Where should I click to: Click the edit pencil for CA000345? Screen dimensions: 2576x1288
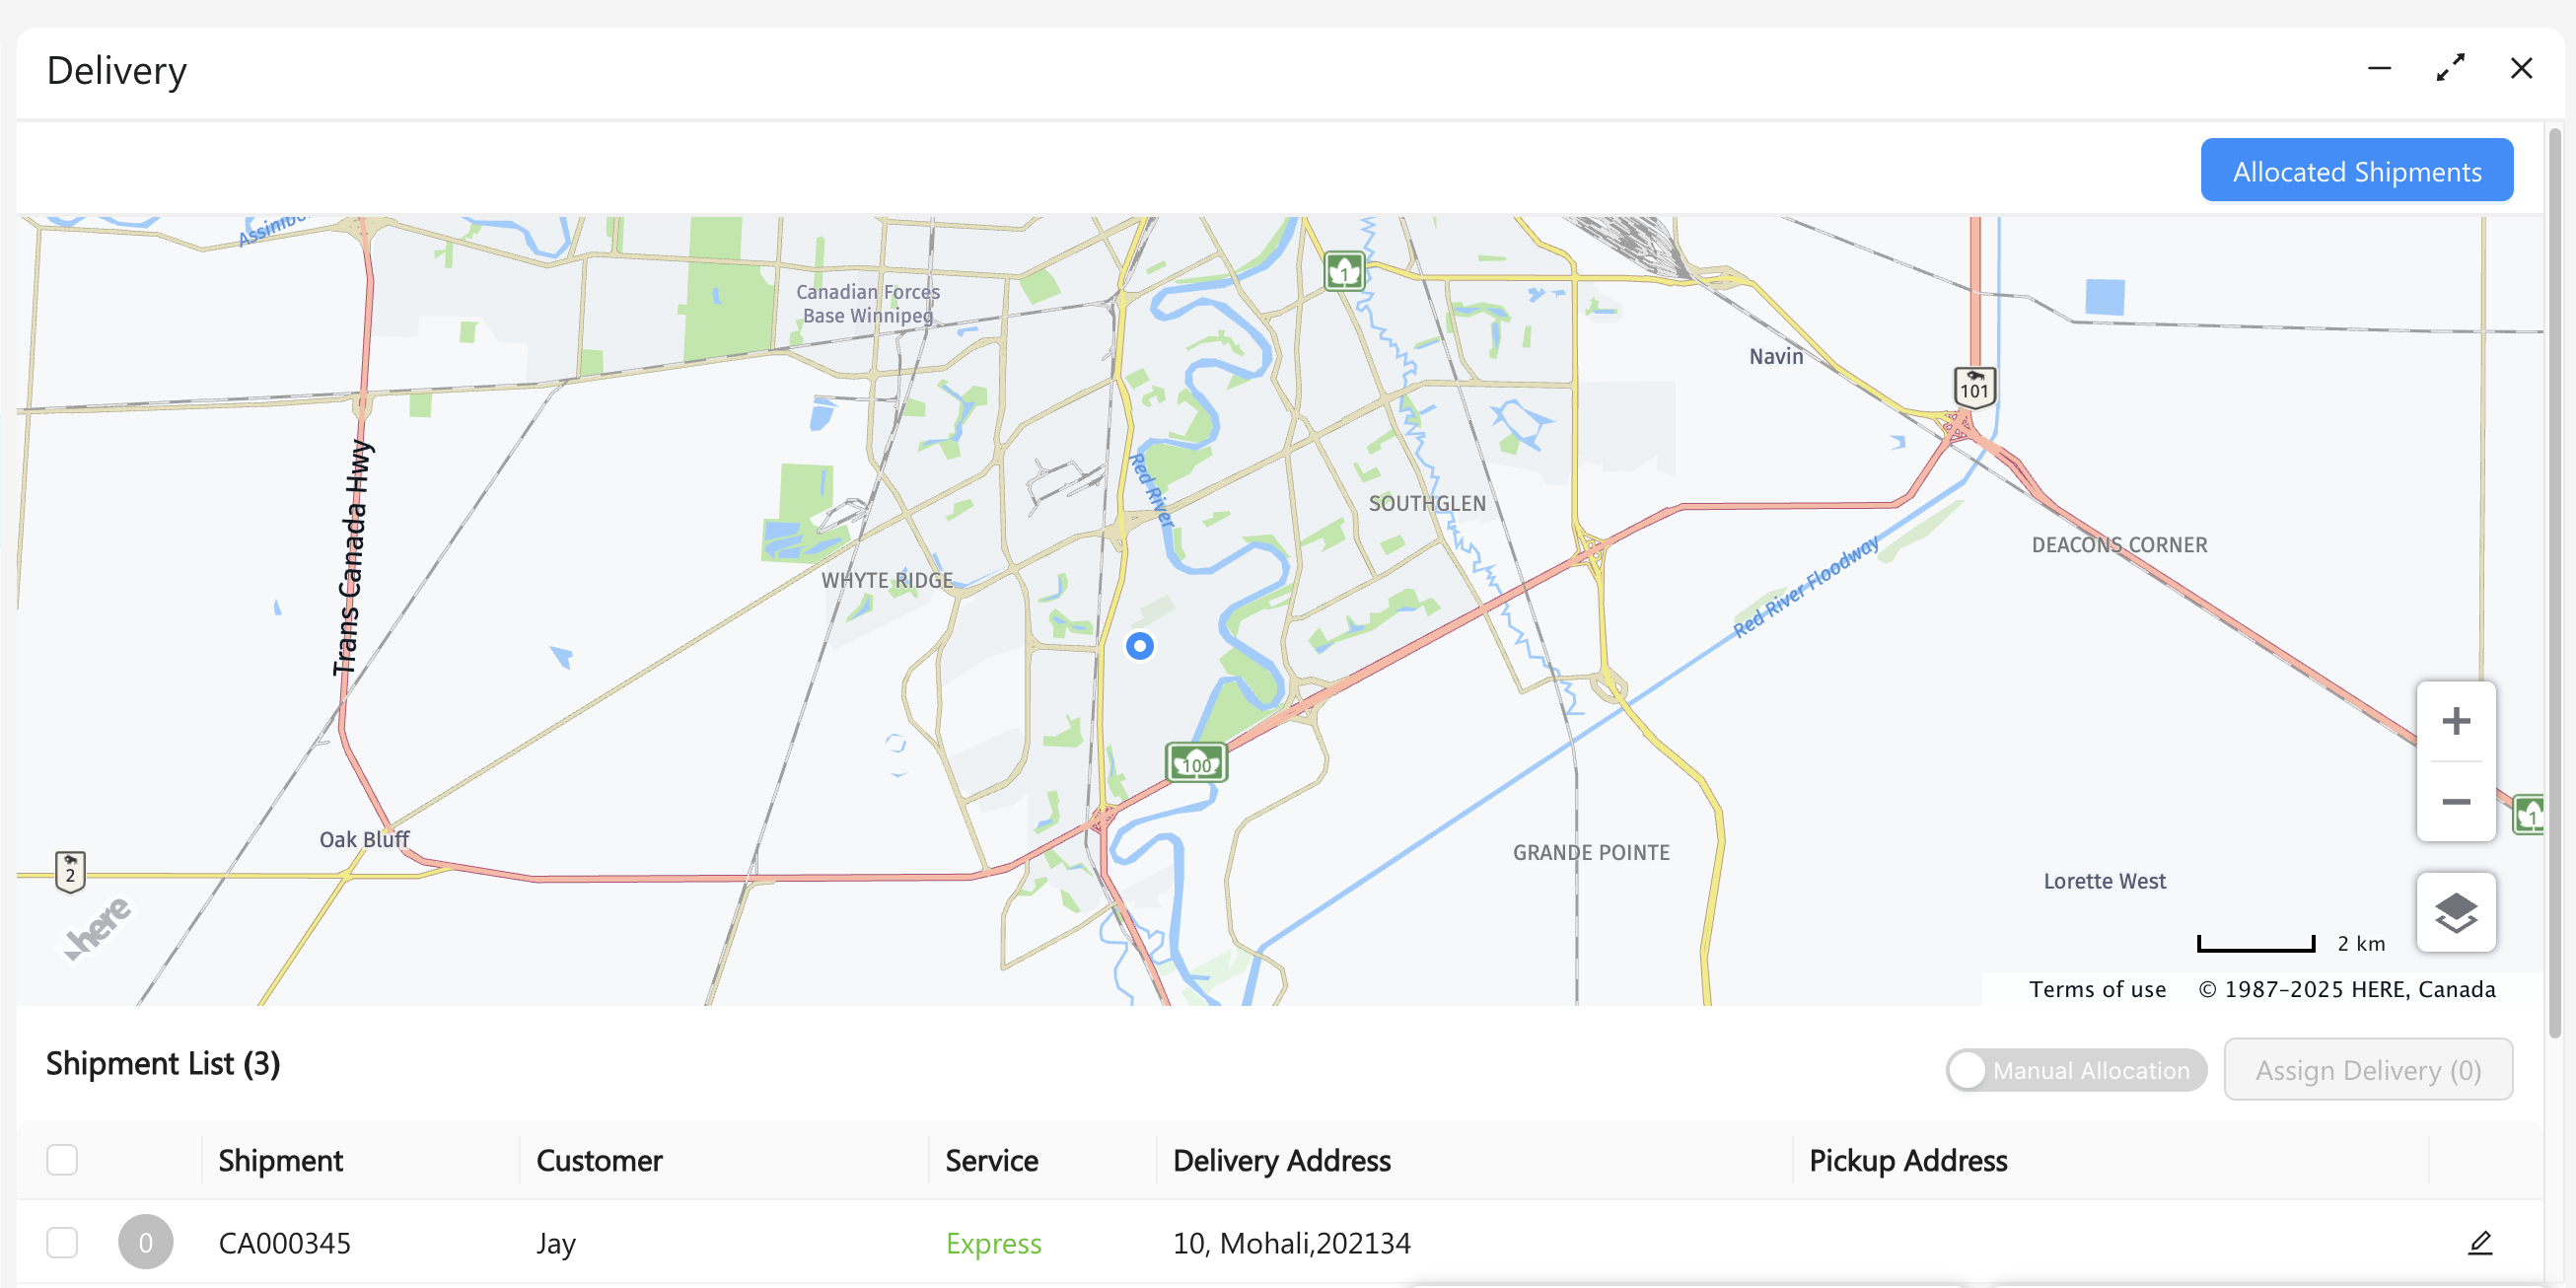2479,1243
